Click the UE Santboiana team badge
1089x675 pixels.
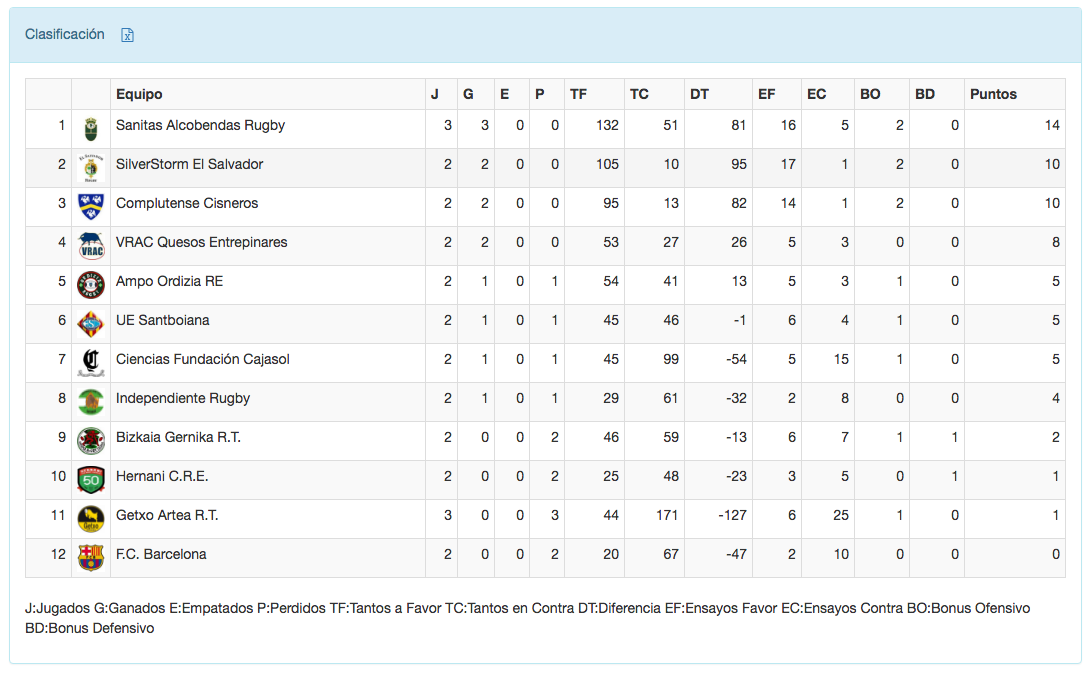[91, 323]
